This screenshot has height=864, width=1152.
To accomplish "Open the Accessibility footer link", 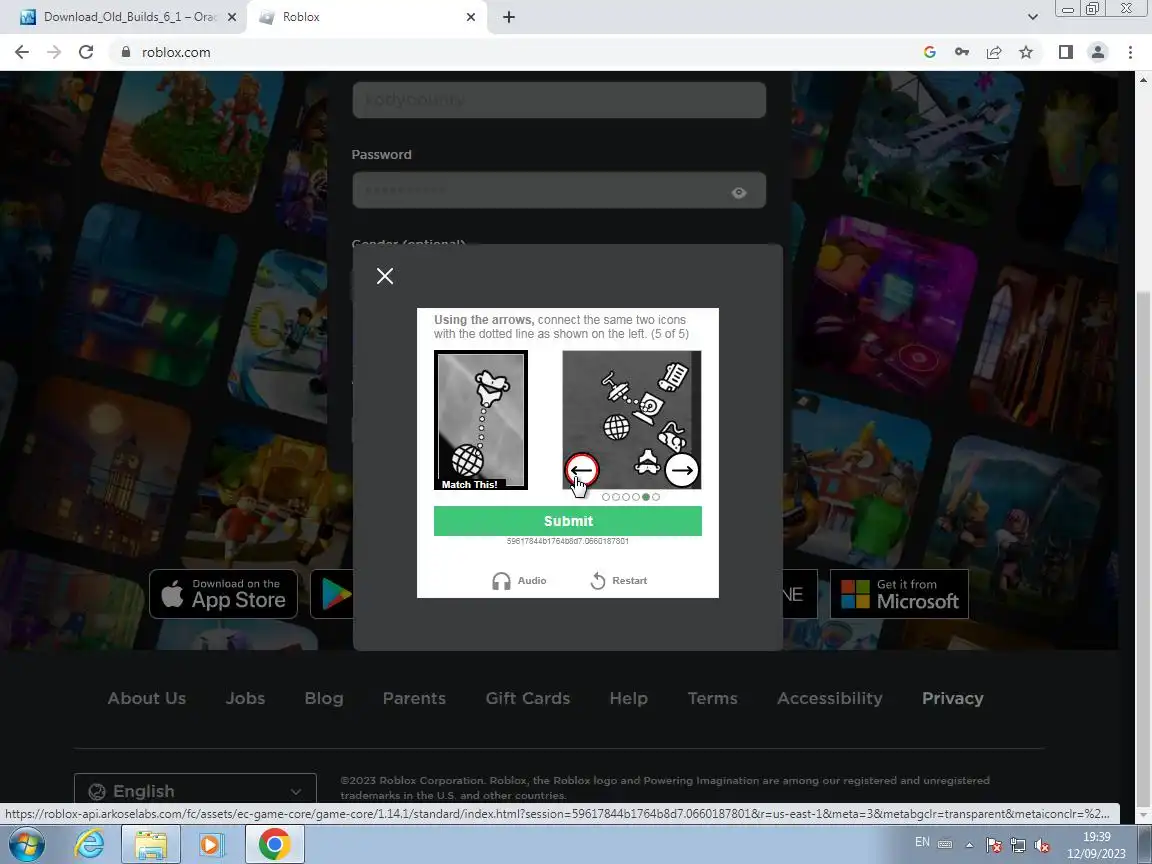I will [830, 698].
